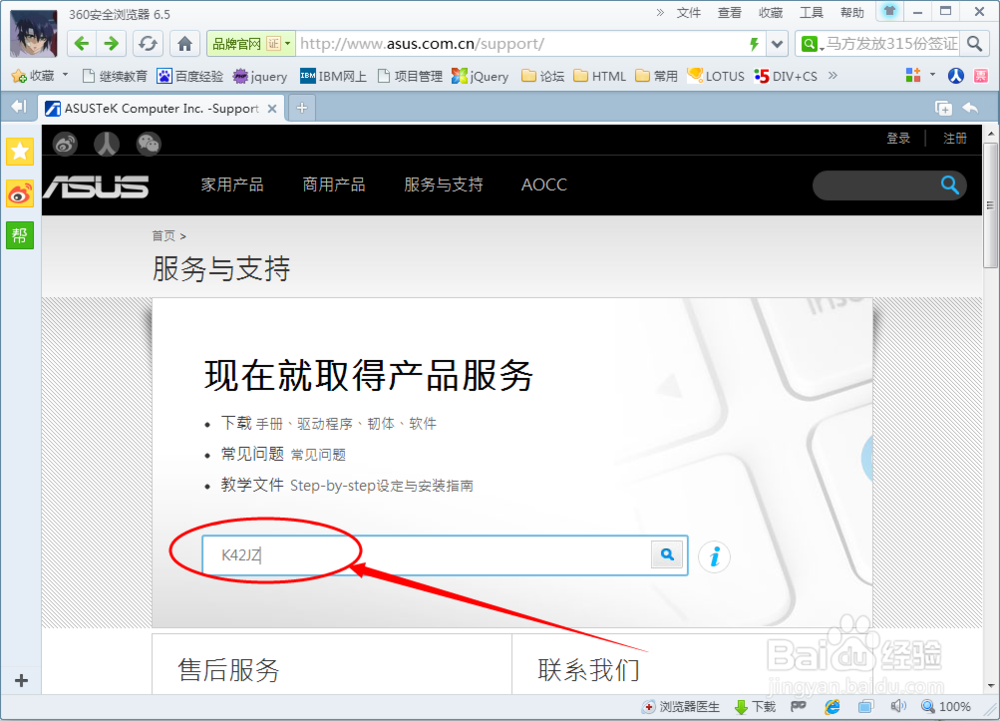Click the 登录 login link
1000x721 pixels.
click(x=898, y=138)
